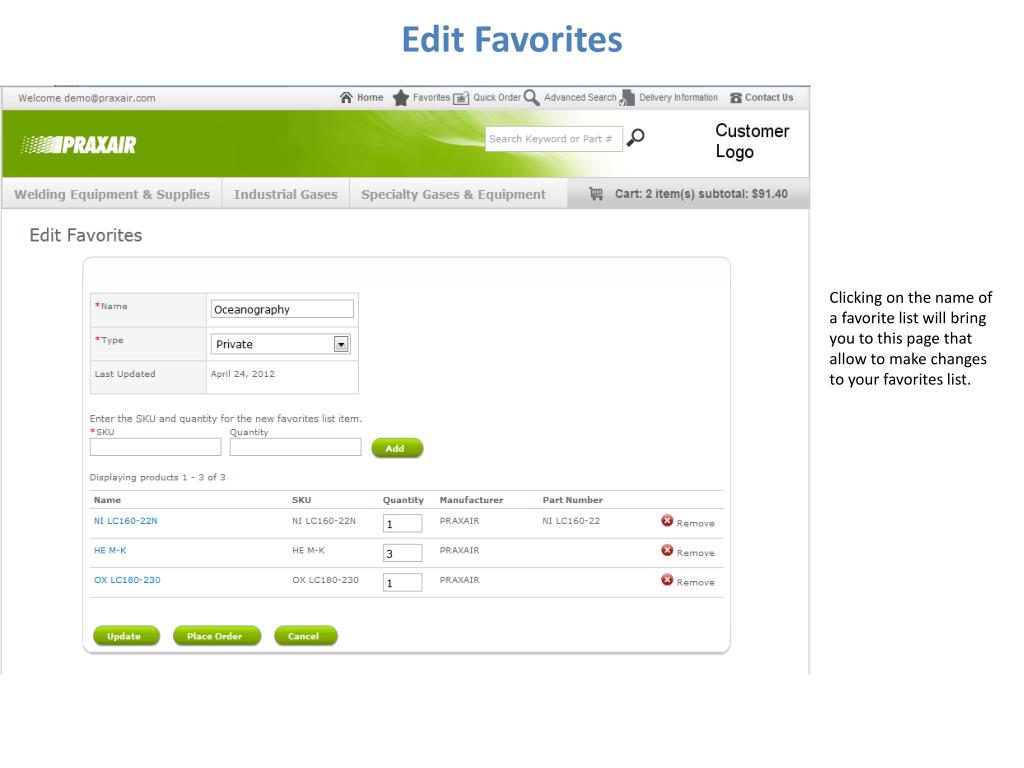The height and width of the screenshot is (768, 1024).
Task: Click the search magnifying glass button
Action: point(635,138)
